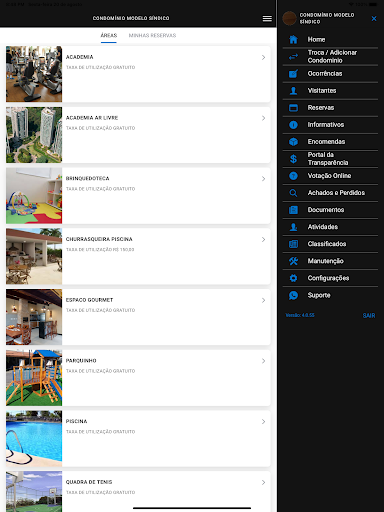
Task: Click the Troca / Adicionar Condomínio arrows icon
Action: point(293,57)
